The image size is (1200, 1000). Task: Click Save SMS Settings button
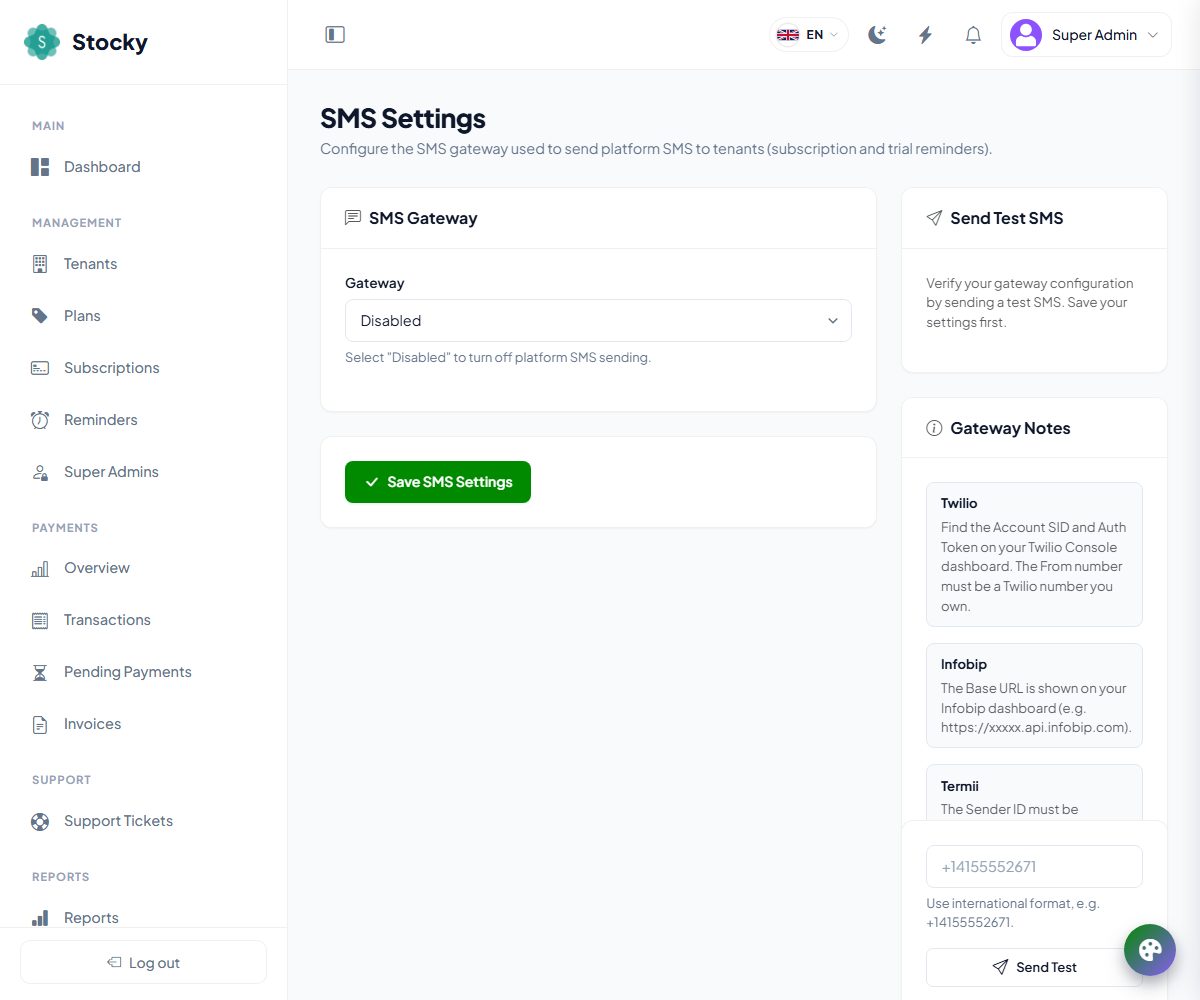pos(438,482)
